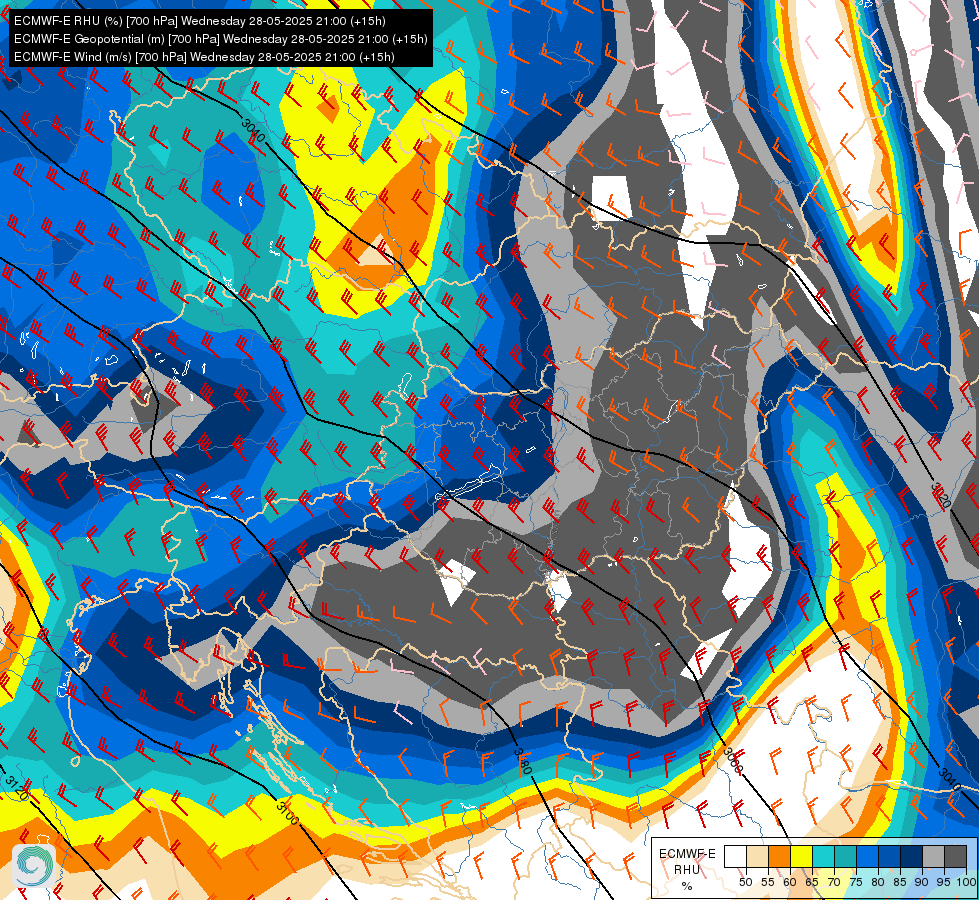Select the navy 85–90 legend swatch
Screen dimensions: 979x900
[910, 857]
